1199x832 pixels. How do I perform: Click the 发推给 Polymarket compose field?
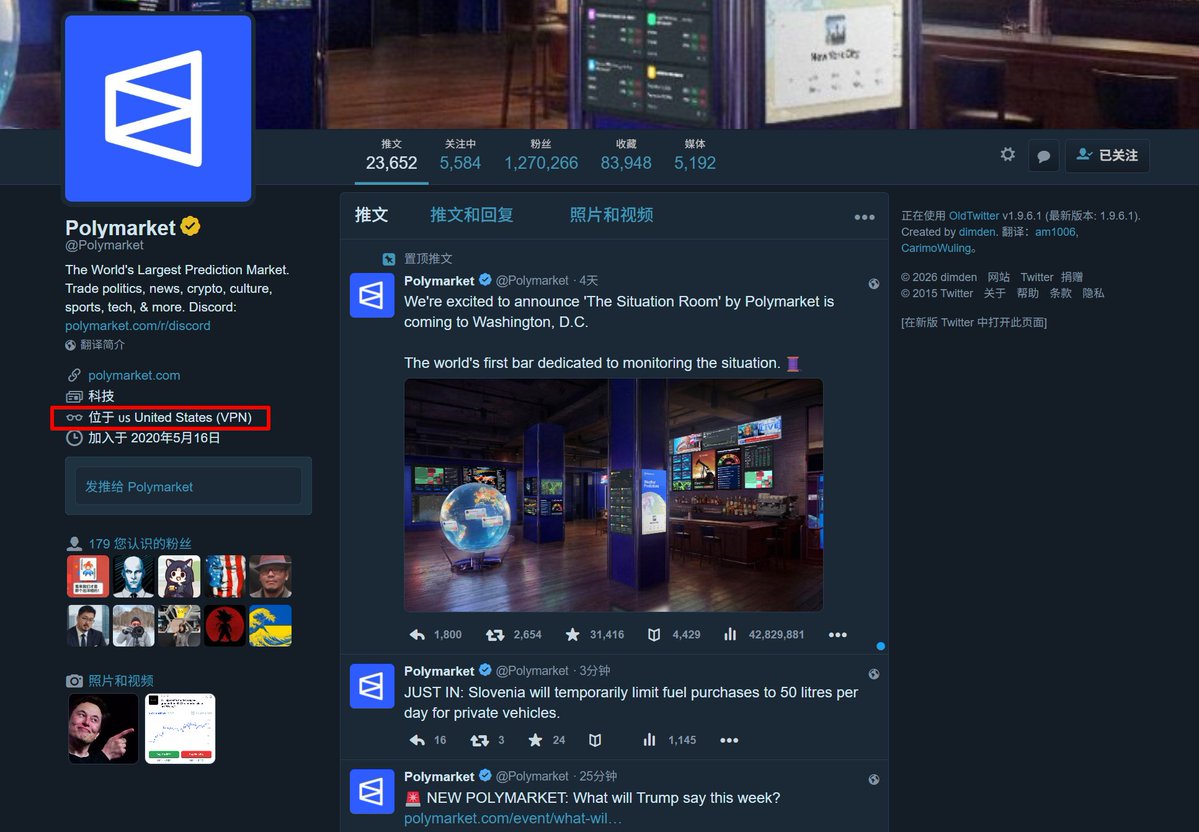point(188,486)
